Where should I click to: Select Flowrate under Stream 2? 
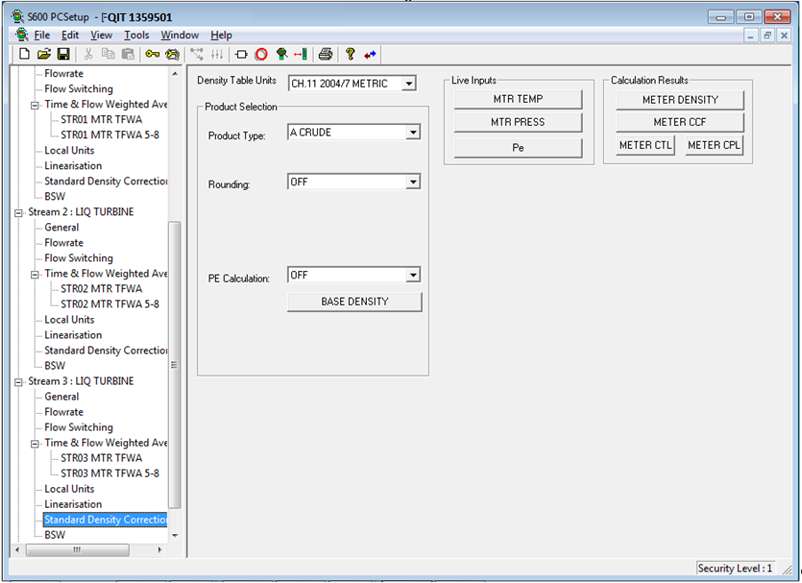point(64,243)
